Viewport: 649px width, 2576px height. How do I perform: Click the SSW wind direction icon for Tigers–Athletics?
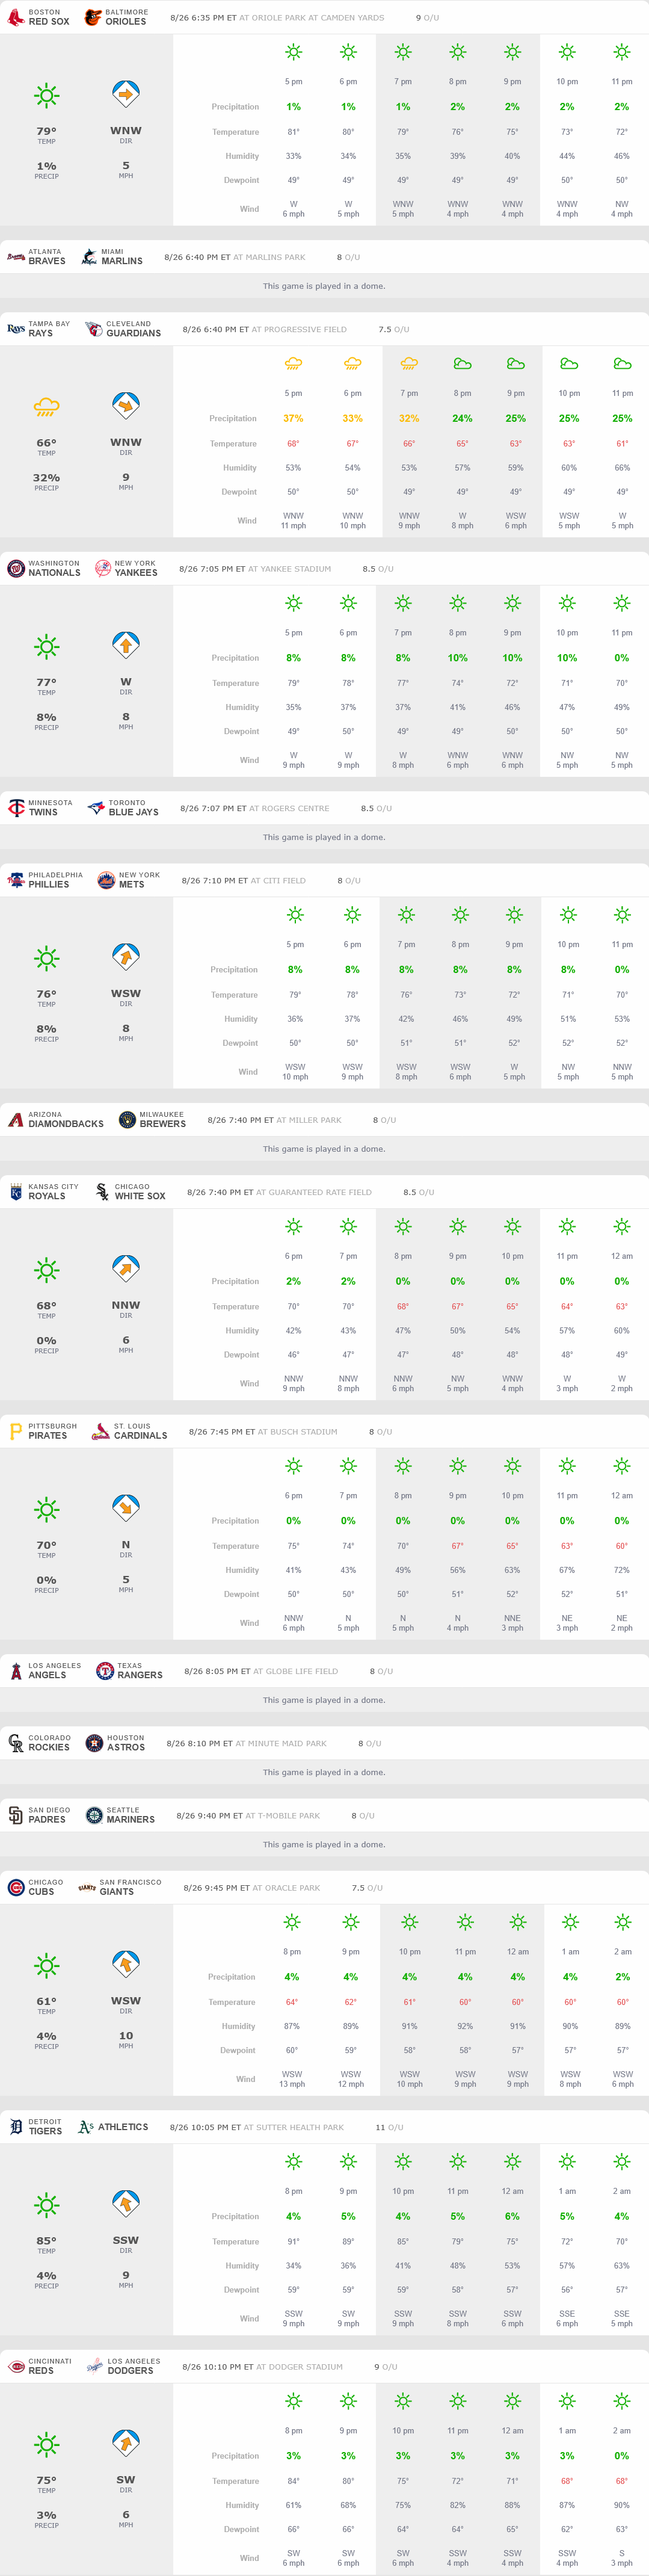126,2204
